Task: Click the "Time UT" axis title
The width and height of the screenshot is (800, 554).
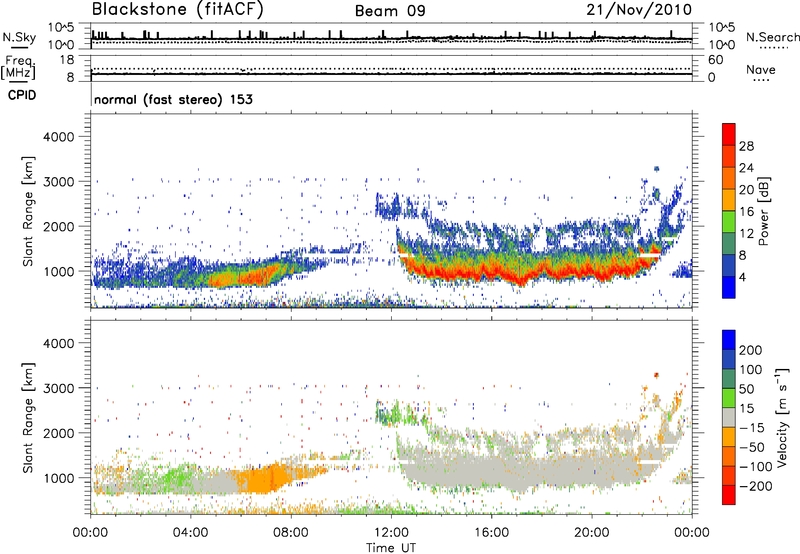Action: pyautogui.click(x=391, y=548)
